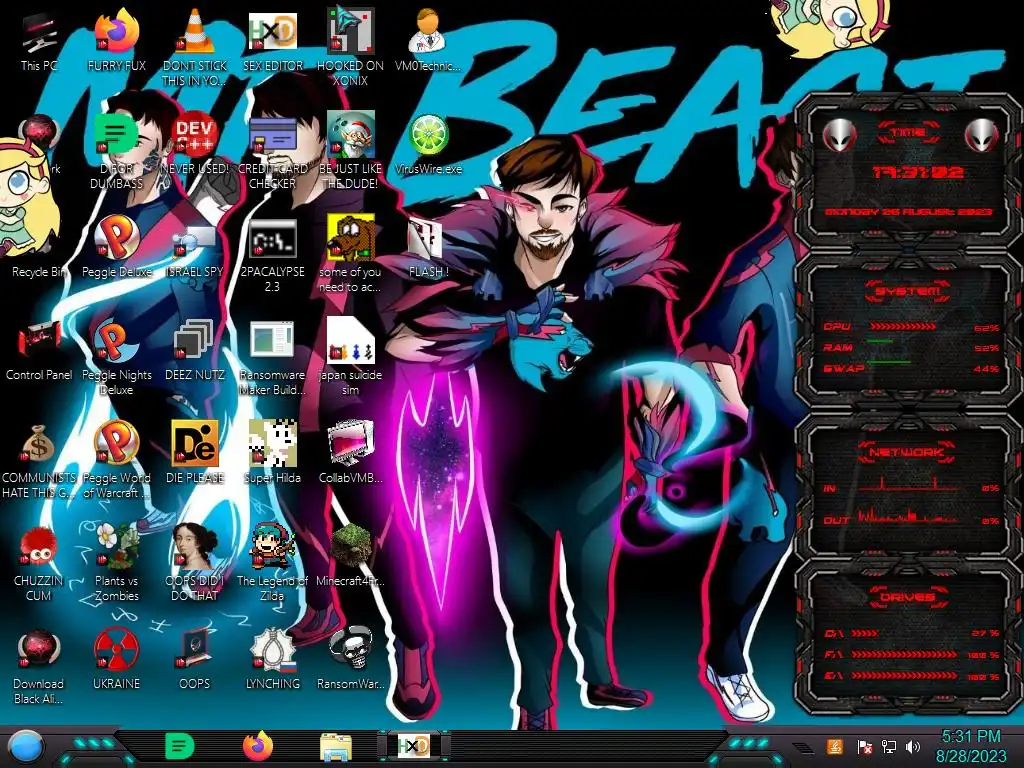This screenshot has height=768, width=1024.
Task: Open the Download Black Ali... shortcut
Action: 39,666
